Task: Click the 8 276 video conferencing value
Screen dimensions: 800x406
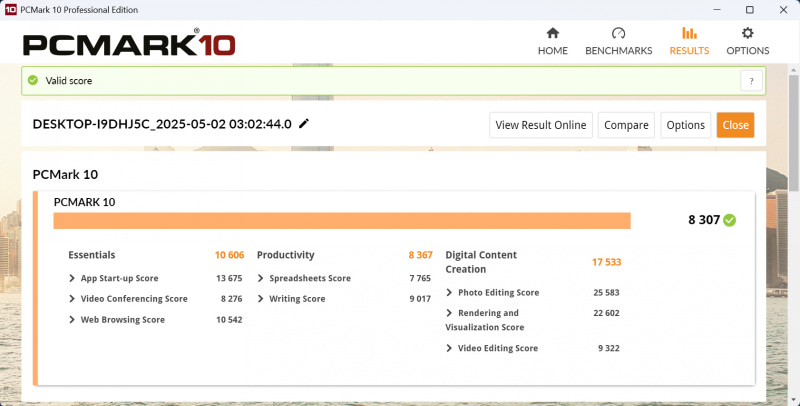Action: (232, 299)
